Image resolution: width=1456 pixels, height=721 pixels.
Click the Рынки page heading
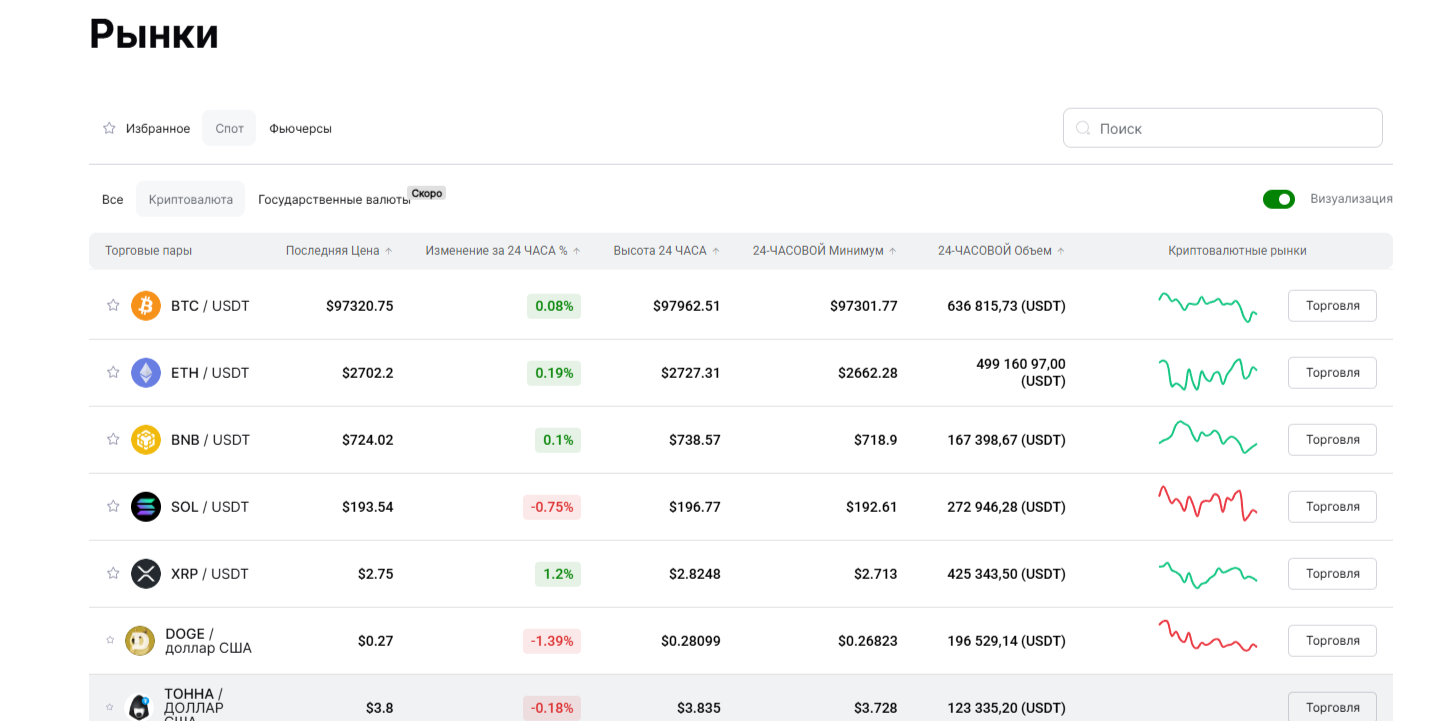point(154,34)
